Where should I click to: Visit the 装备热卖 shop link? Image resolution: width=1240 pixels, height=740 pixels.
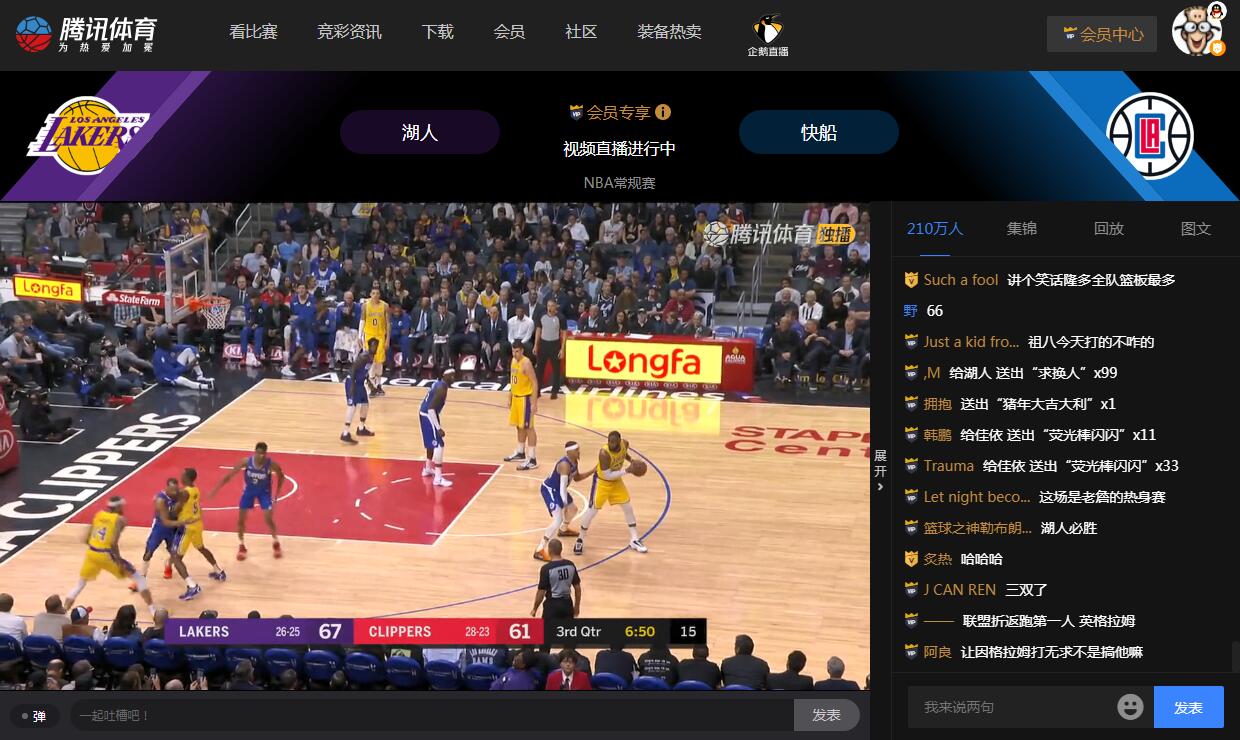click(x=669, y=32)
